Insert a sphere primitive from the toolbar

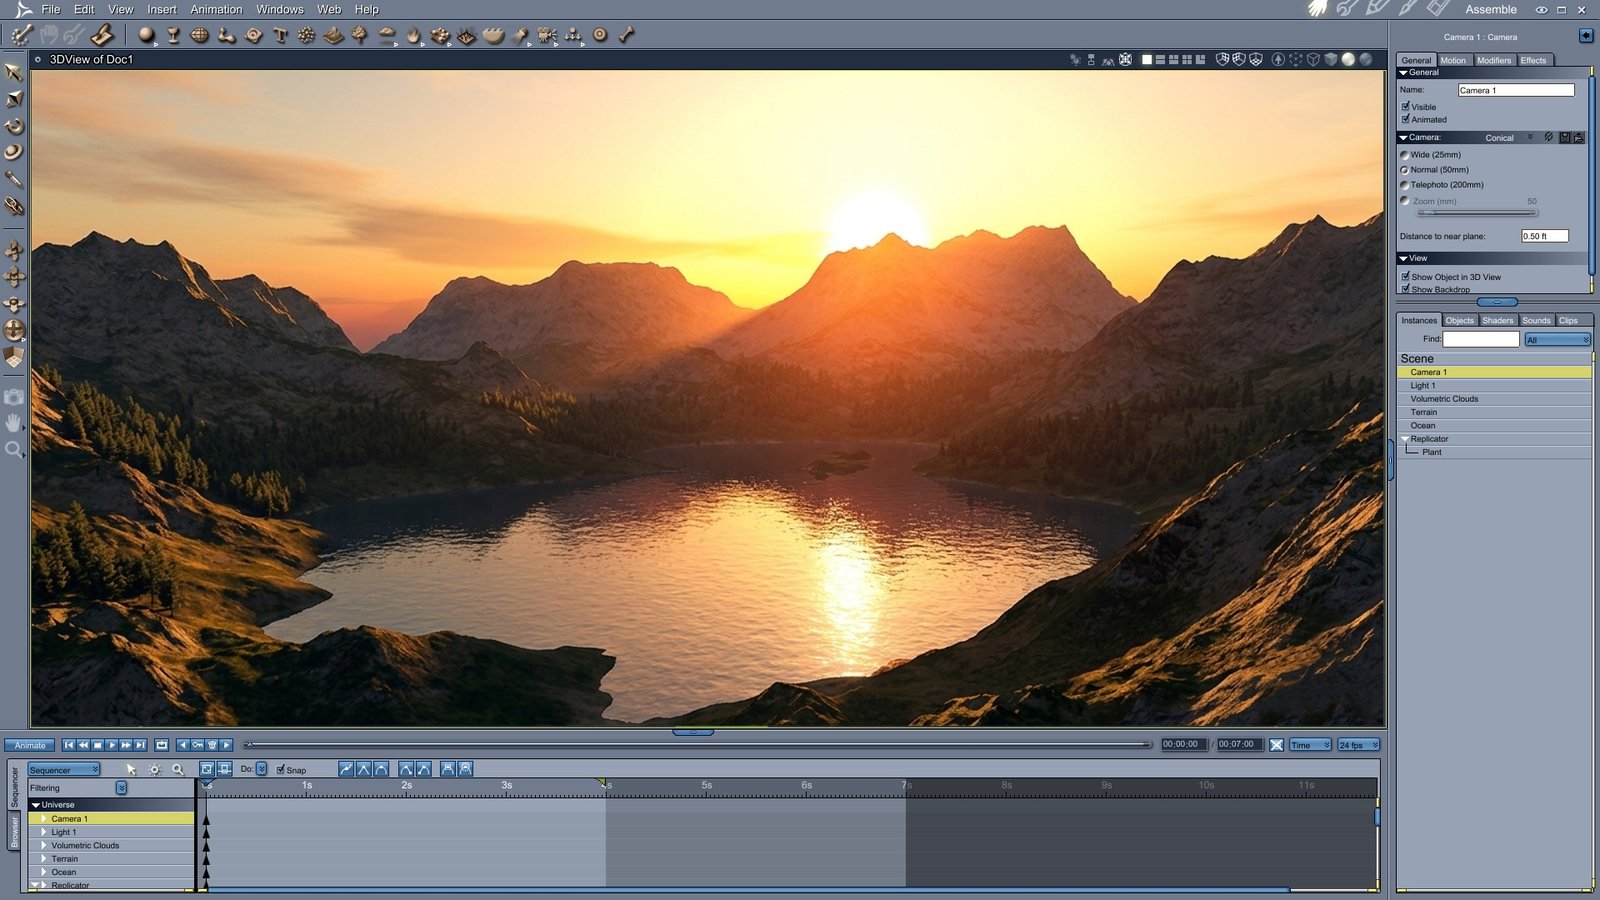pyautogui.click(x=147, y=35)
